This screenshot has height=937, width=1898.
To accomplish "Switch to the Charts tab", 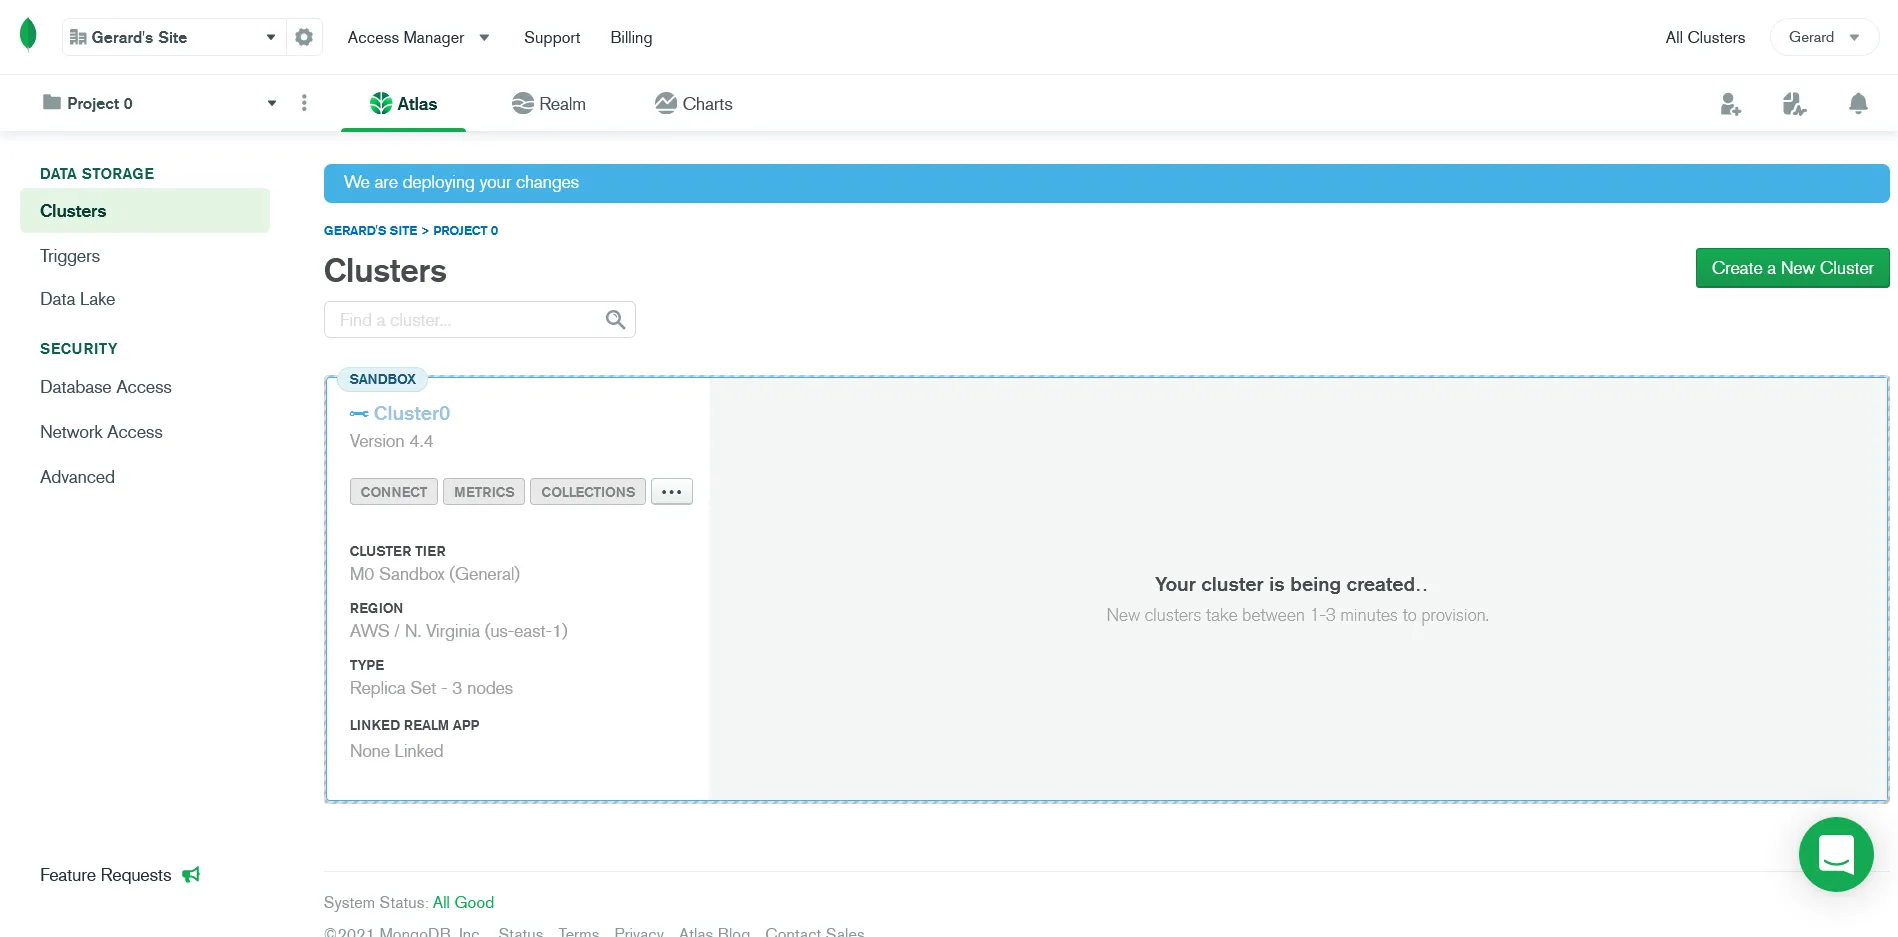I will click(x=694, y=103).
